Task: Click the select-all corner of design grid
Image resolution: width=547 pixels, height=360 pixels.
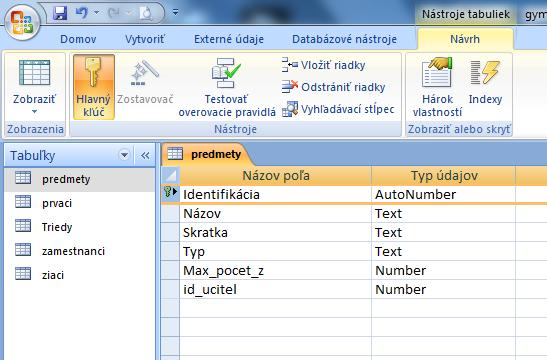Action: 171,175
